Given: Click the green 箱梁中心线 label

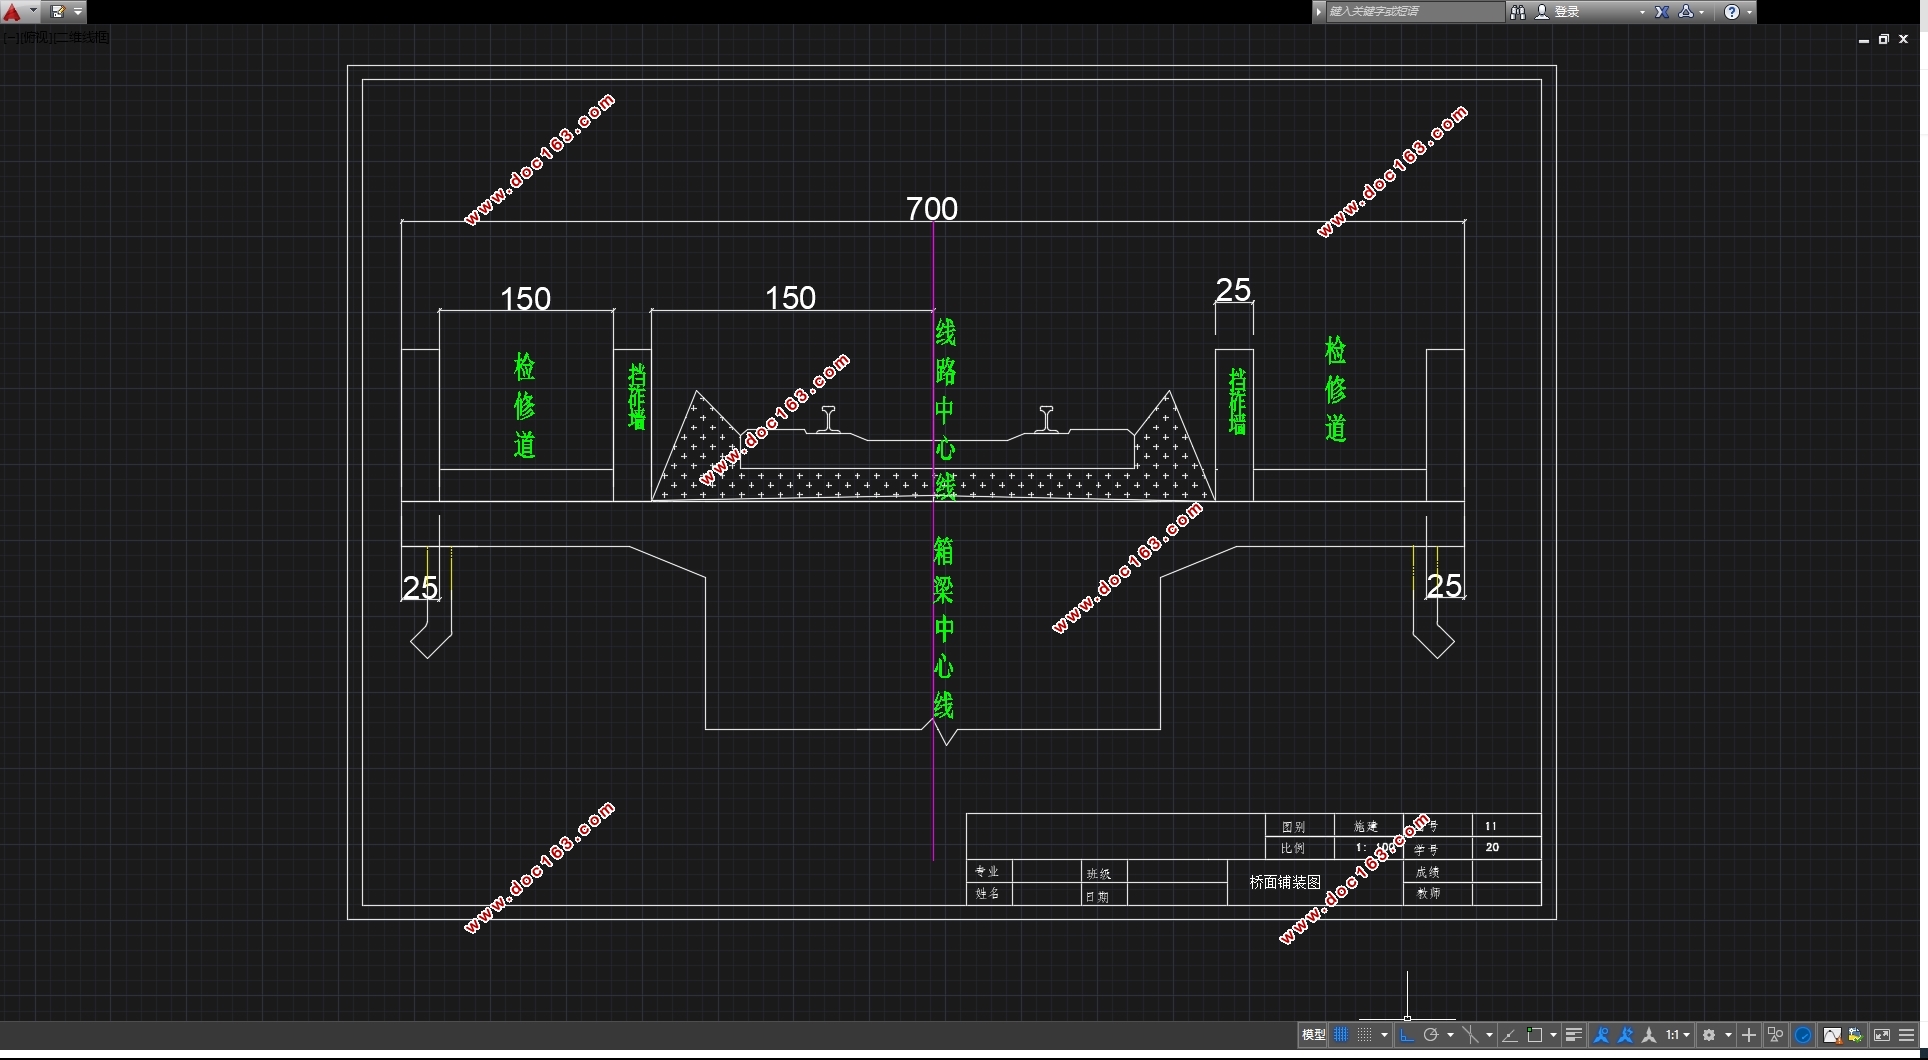Looking at the screenshot, I should (x=943, y=628).
